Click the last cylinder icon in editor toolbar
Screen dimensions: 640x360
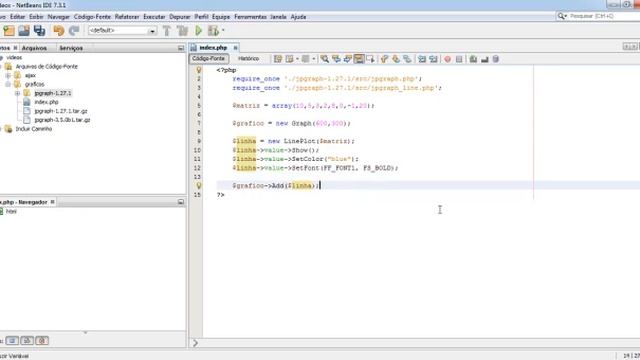pos(496,59)
